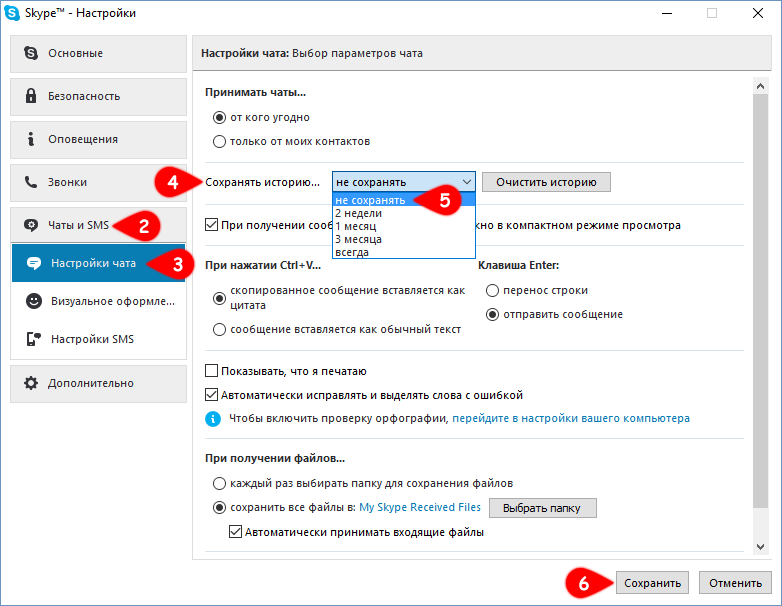
Task: Click the blue info icon near spellcheck note
Action: click(213, 418)
